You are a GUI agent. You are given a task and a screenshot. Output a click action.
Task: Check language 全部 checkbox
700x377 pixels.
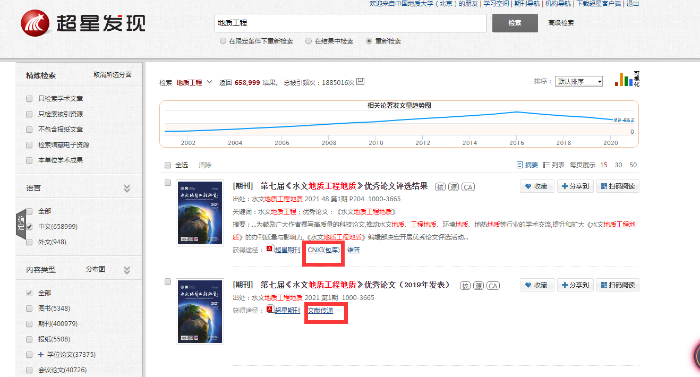pyautogui.click(x=29, y=211)
